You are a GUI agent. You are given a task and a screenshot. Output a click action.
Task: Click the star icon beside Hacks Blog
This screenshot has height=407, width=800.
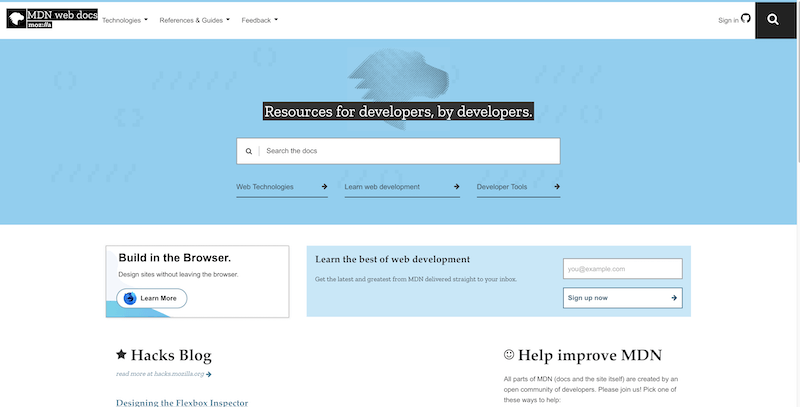(x=121, y=354)
